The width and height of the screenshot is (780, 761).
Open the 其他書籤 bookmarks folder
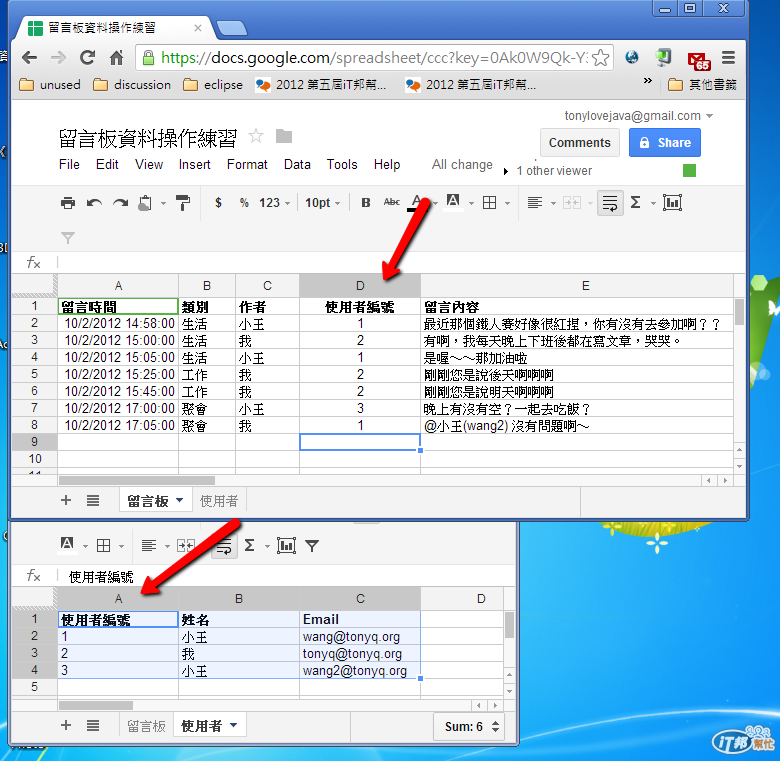[x=702, y=85]
